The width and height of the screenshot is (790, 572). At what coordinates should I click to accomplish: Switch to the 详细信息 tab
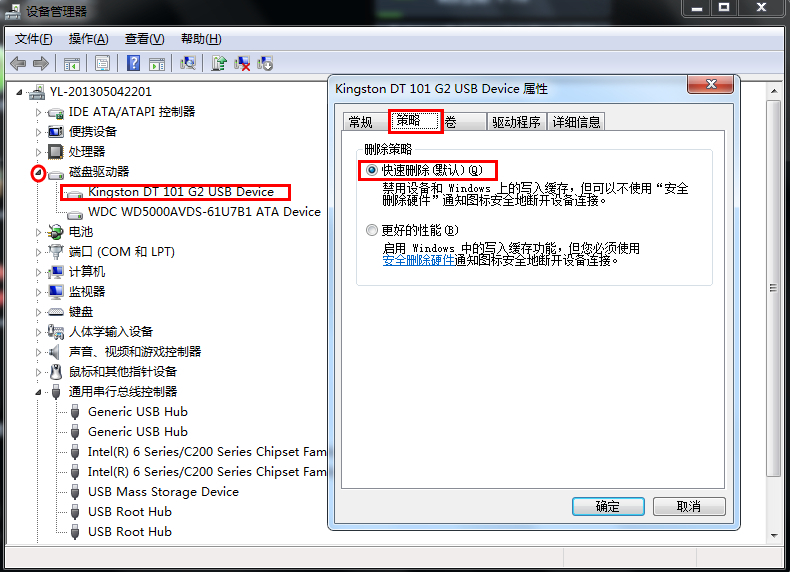pos(576,122)
